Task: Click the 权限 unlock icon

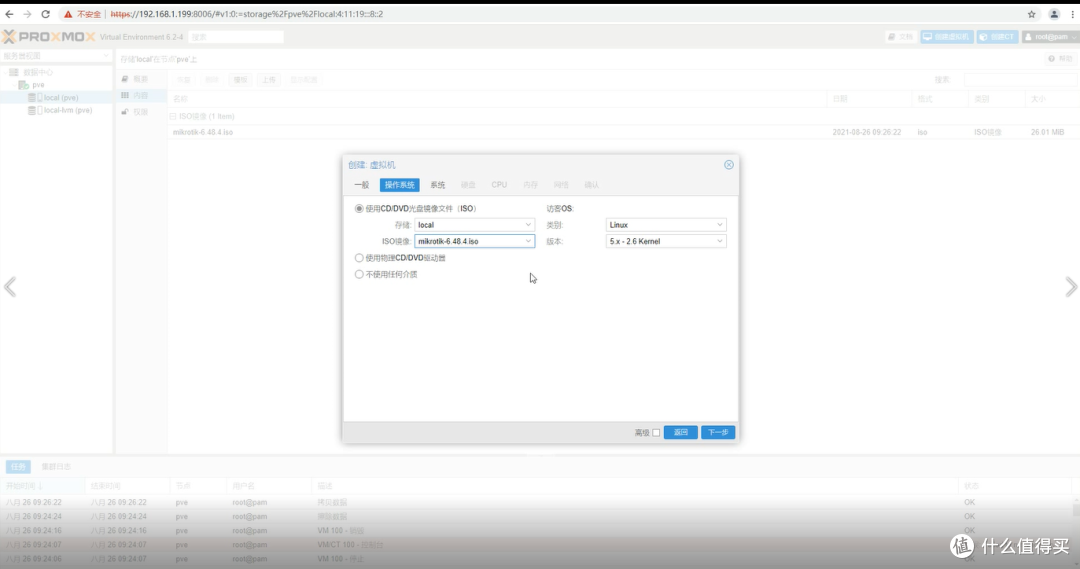Action: point(125,112)
